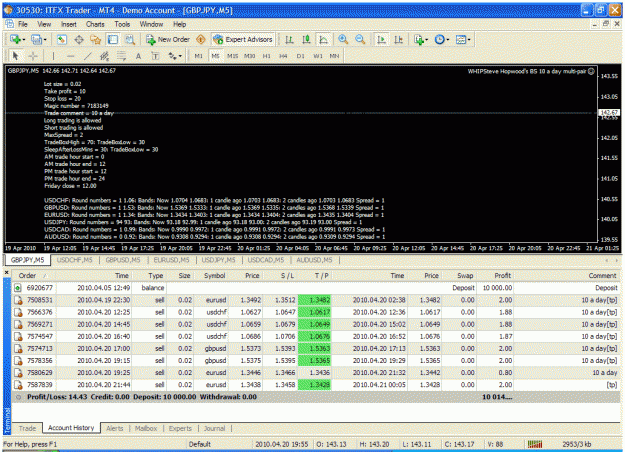Image resolution: width=625 pixels, height=452 pixels.
Task: Switch chart to D1 timeframe
Action: pos(300,56)
